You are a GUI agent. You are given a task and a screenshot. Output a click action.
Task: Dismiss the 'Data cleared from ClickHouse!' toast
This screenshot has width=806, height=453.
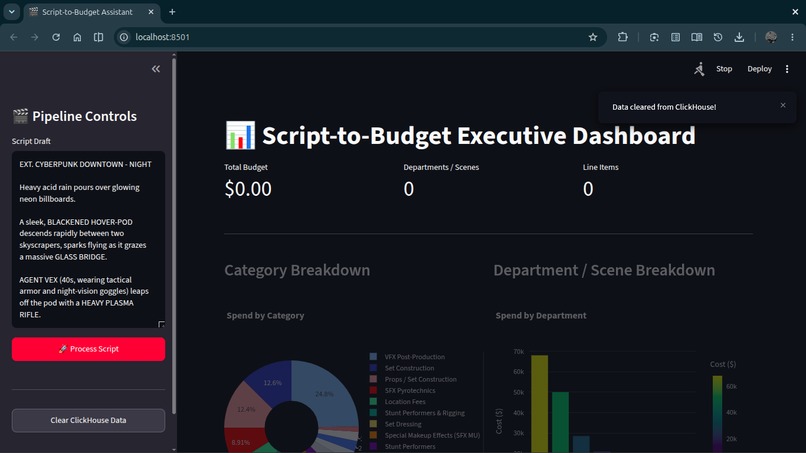coord(783,105)
